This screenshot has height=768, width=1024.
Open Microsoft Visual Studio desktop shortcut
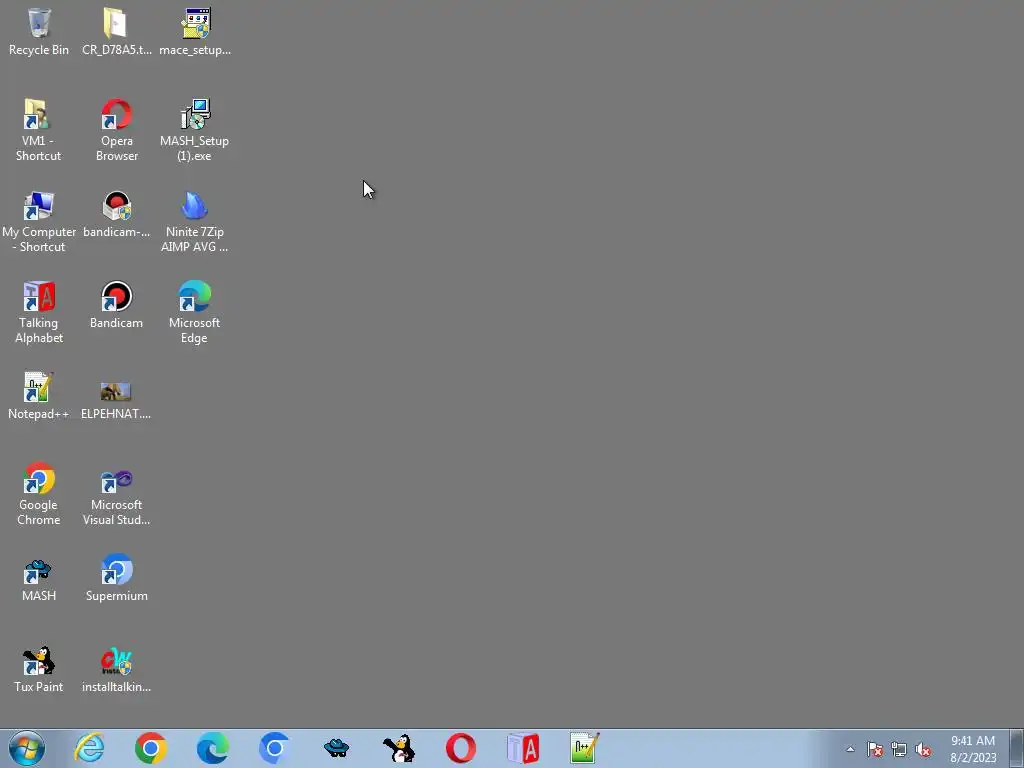point(116,494)
